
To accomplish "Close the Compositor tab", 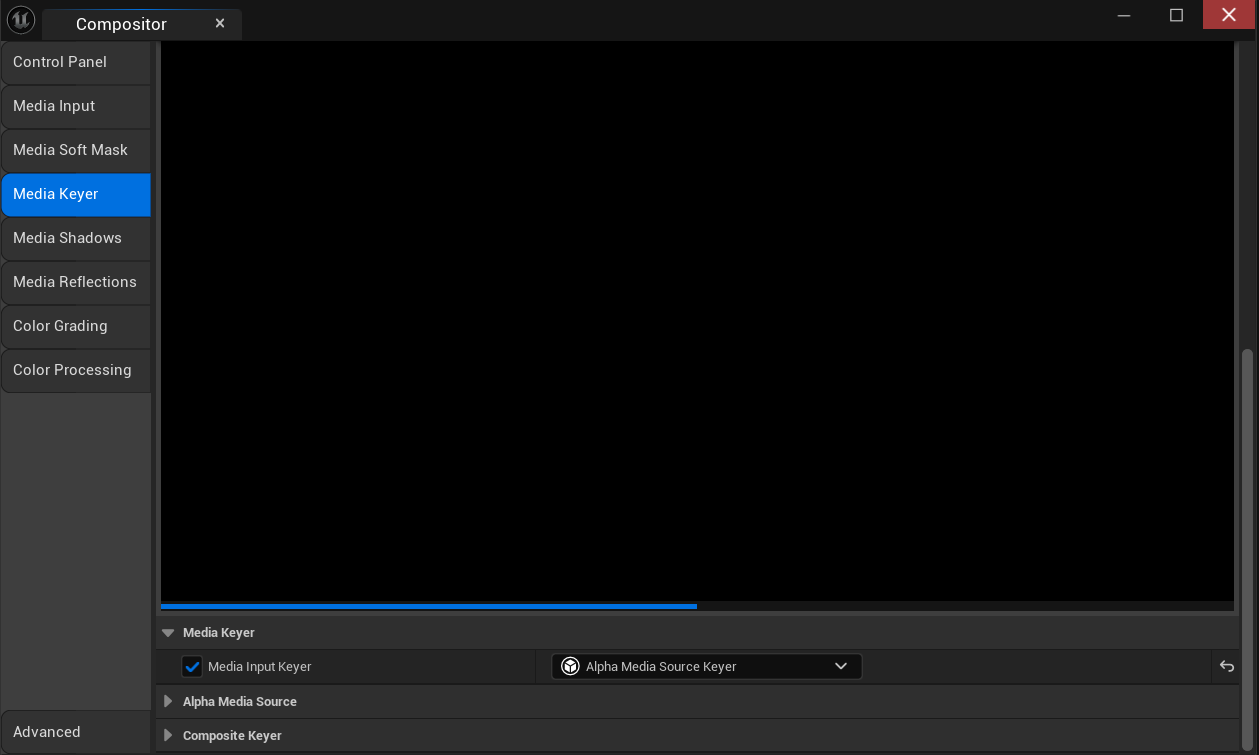I will 220,23.
